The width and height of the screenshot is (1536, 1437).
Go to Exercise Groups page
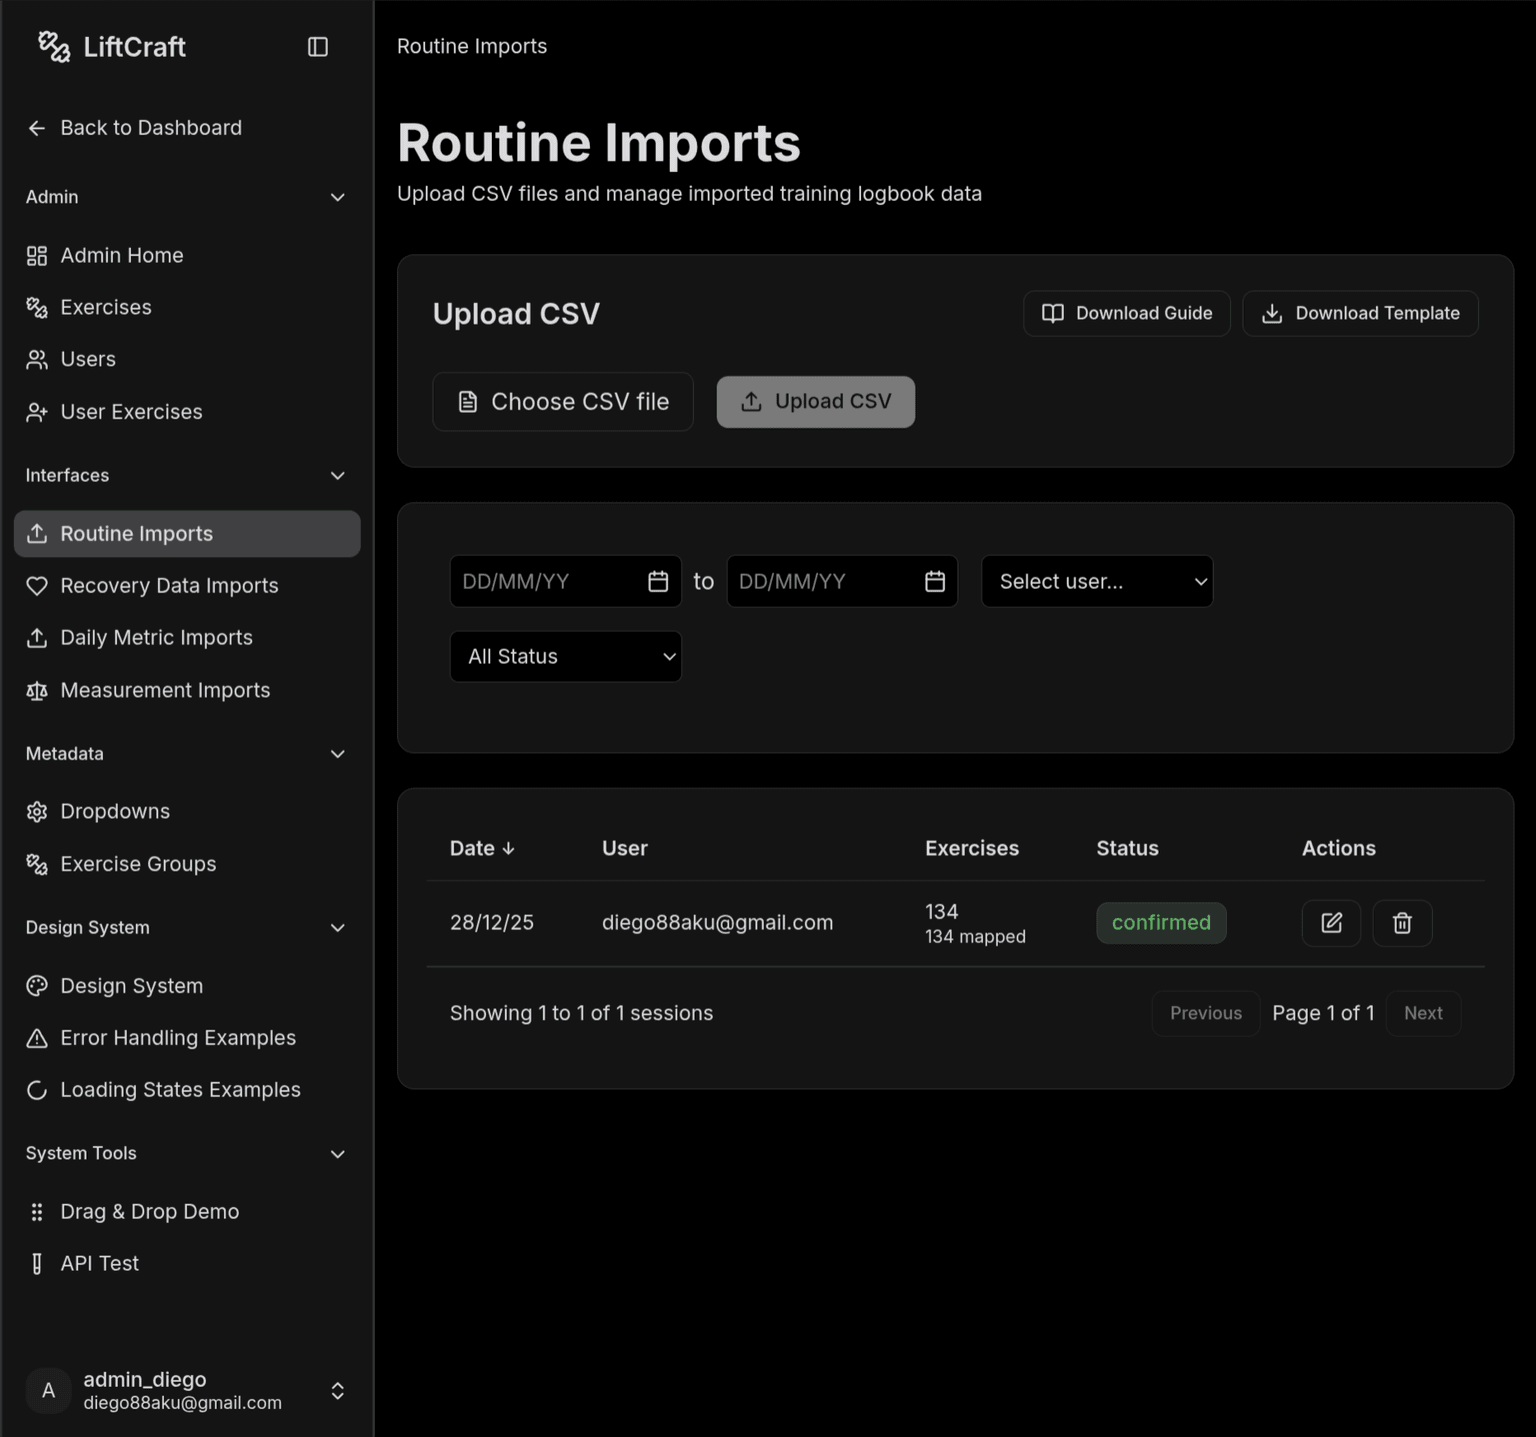(x=138, y=863)
